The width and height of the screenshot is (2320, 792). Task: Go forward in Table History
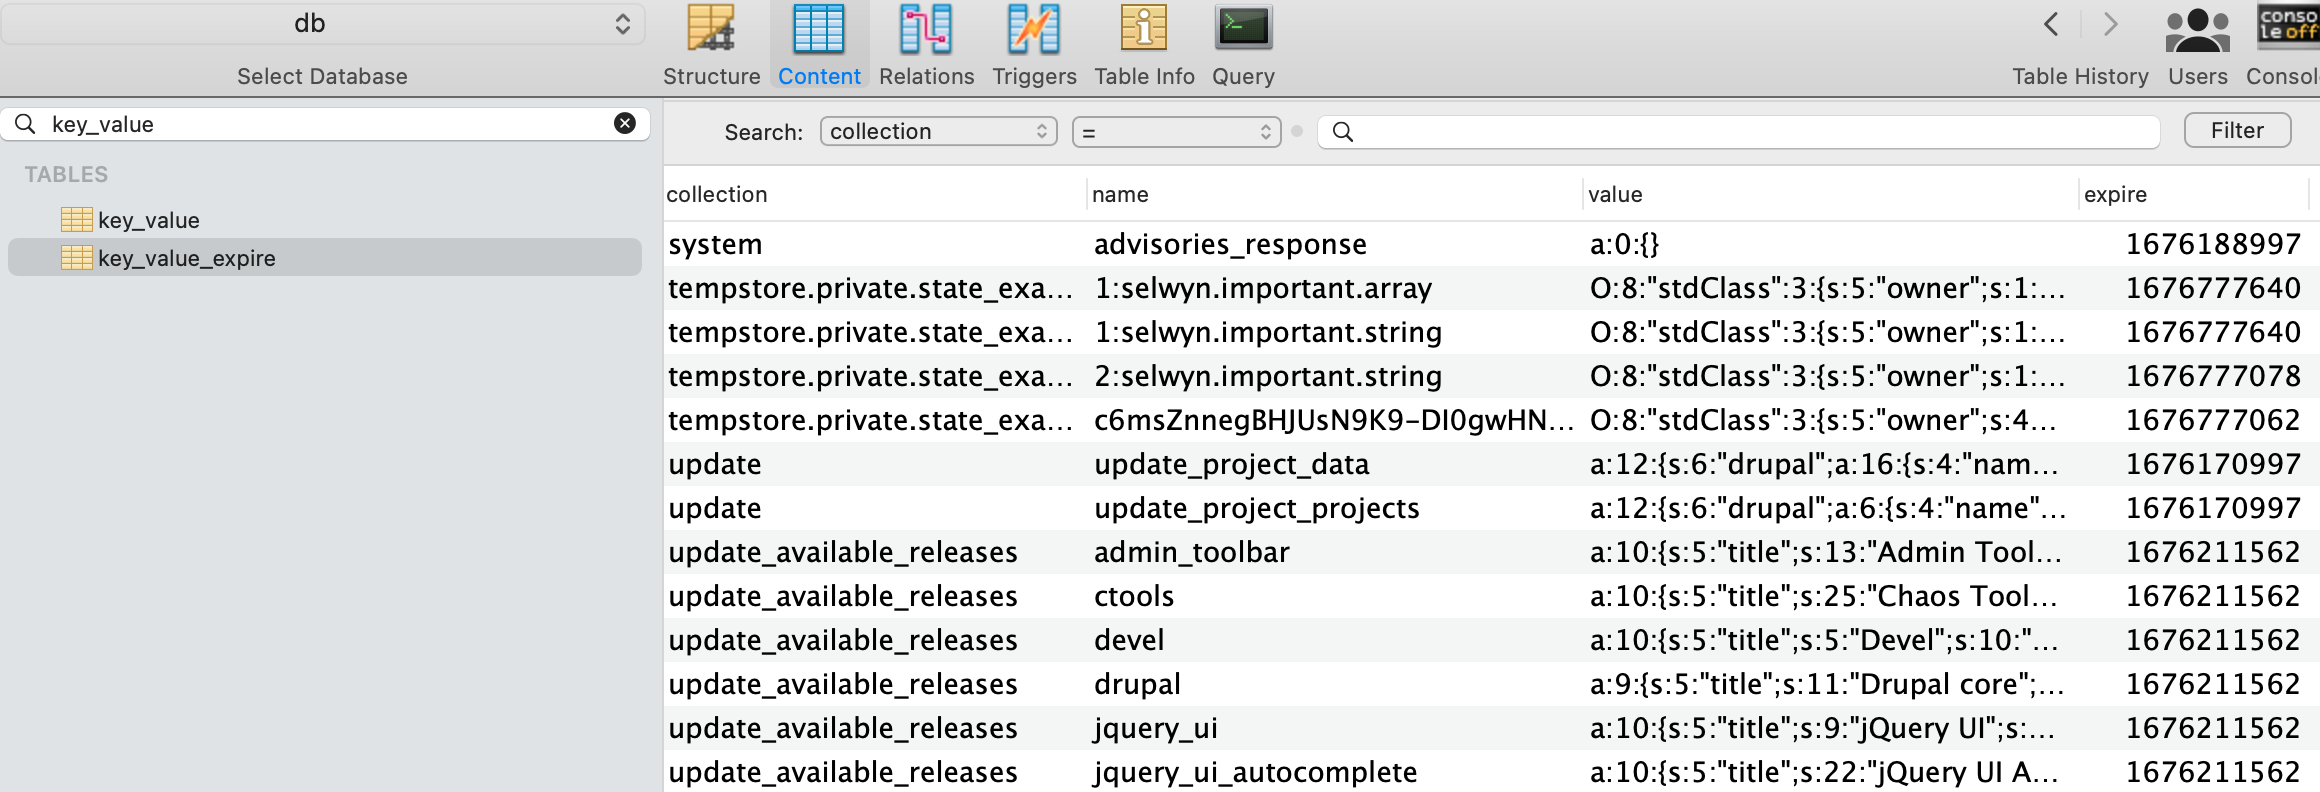pyautogui.click(x=2111, y=24)
